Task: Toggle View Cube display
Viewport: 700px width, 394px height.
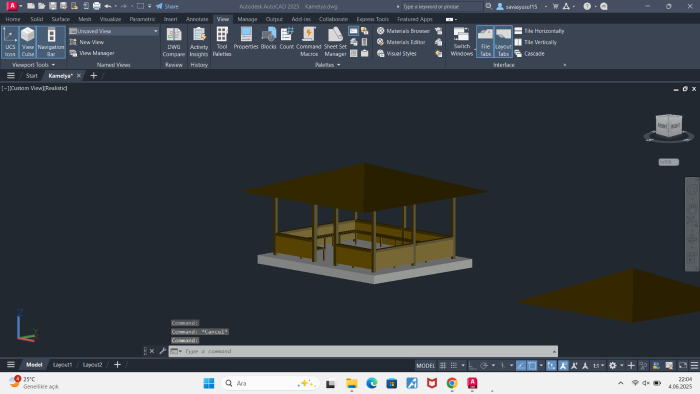Action: click(28, 42)
